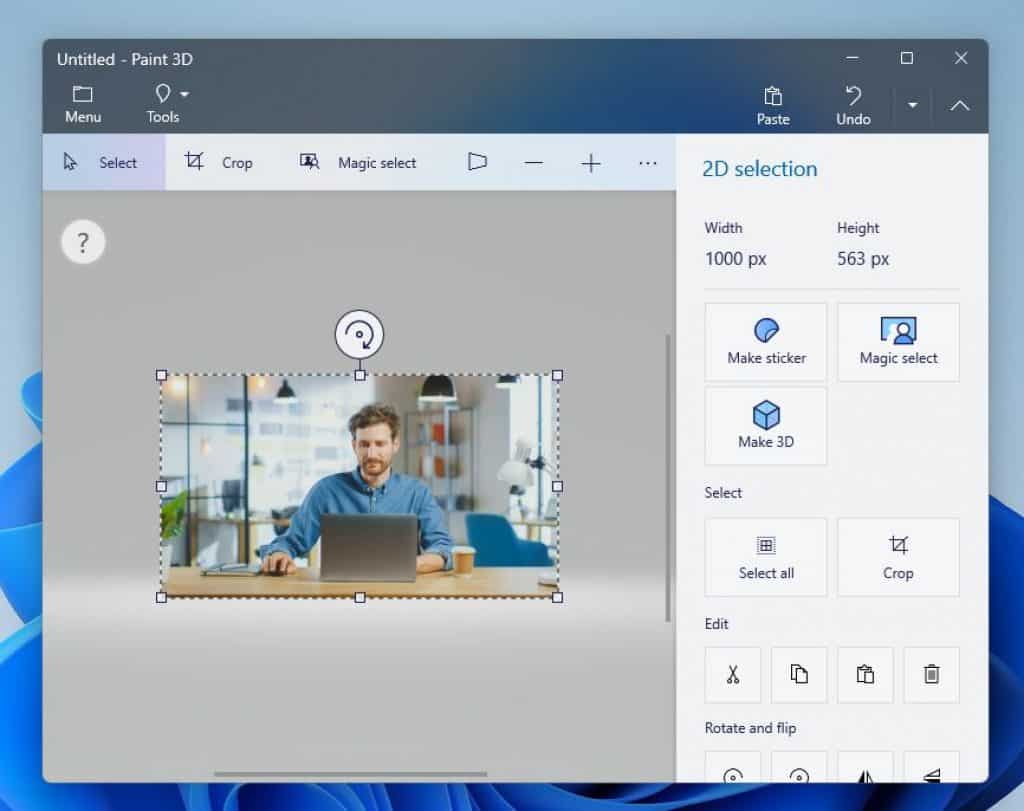
Task: Click Magic select in the side panel
Action: (x=898, y=342)
